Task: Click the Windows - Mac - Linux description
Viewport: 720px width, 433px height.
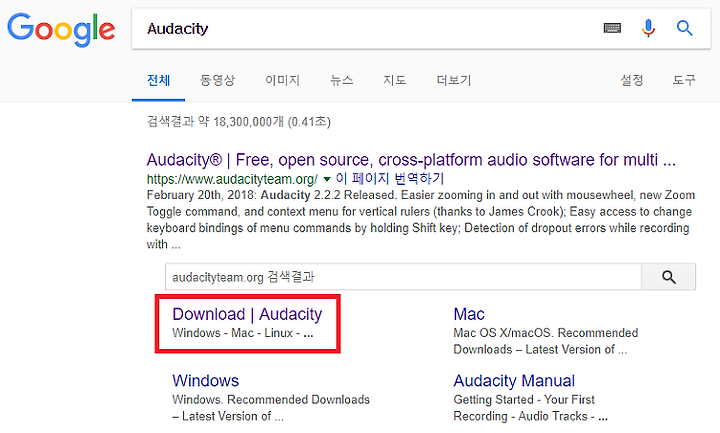Action: point(242,333)
